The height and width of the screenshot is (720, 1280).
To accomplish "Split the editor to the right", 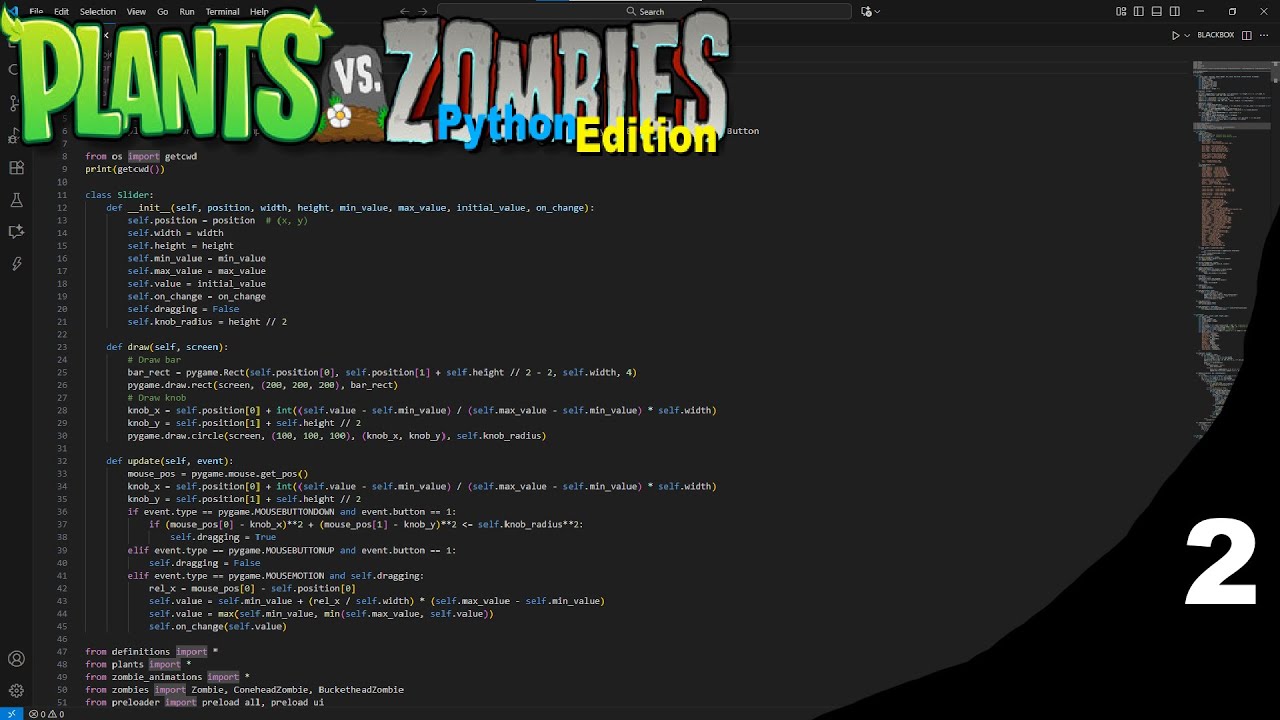I will pos(1246,35).
